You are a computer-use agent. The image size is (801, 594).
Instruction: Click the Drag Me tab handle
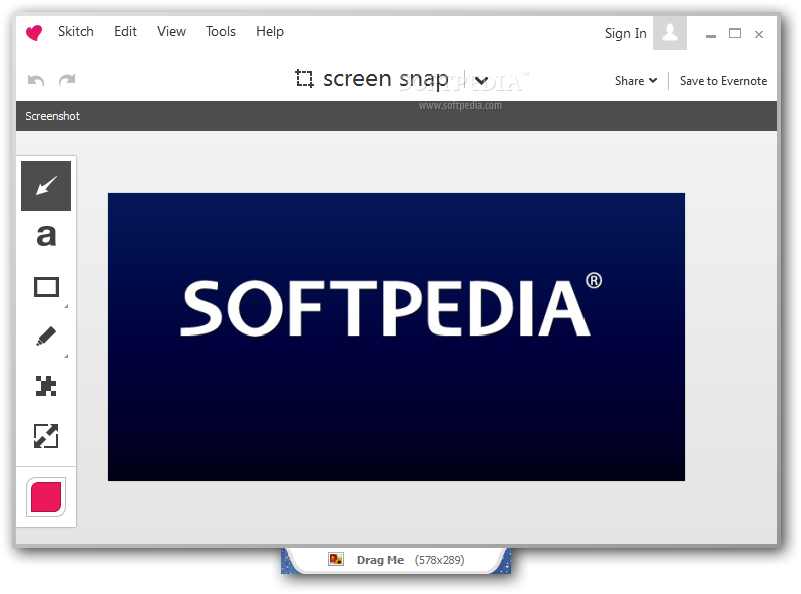(396, 560)
